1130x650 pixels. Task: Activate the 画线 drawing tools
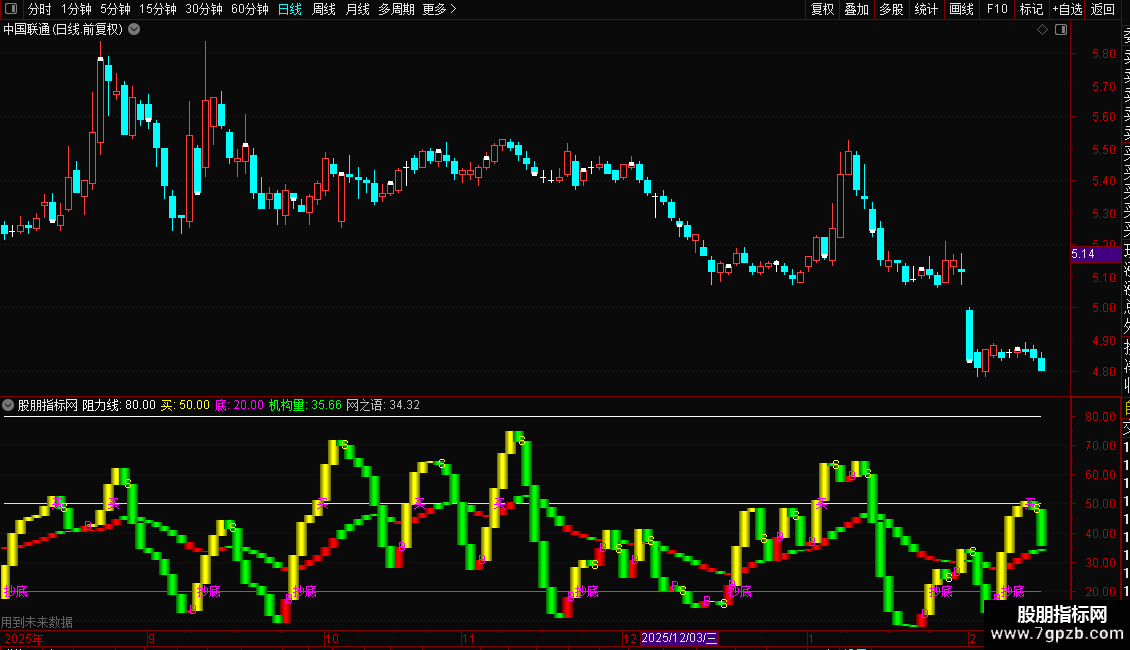pyautogui.click(x=961, y=9)
